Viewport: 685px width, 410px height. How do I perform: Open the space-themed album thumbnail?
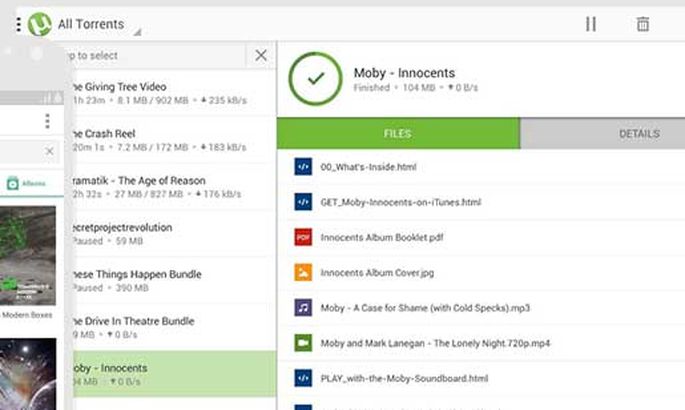click(x=28, y=374)
